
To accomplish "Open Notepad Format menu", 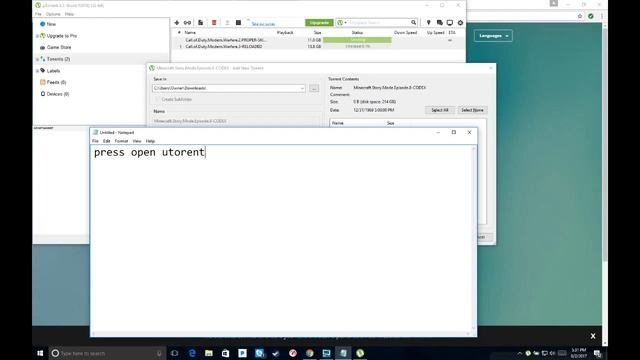I will [x=121, y=141].
